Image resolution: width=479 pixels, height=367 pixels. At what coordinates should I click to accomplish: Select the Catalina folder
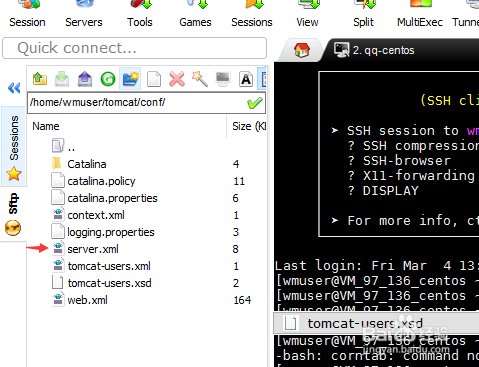tap(87, 164)
